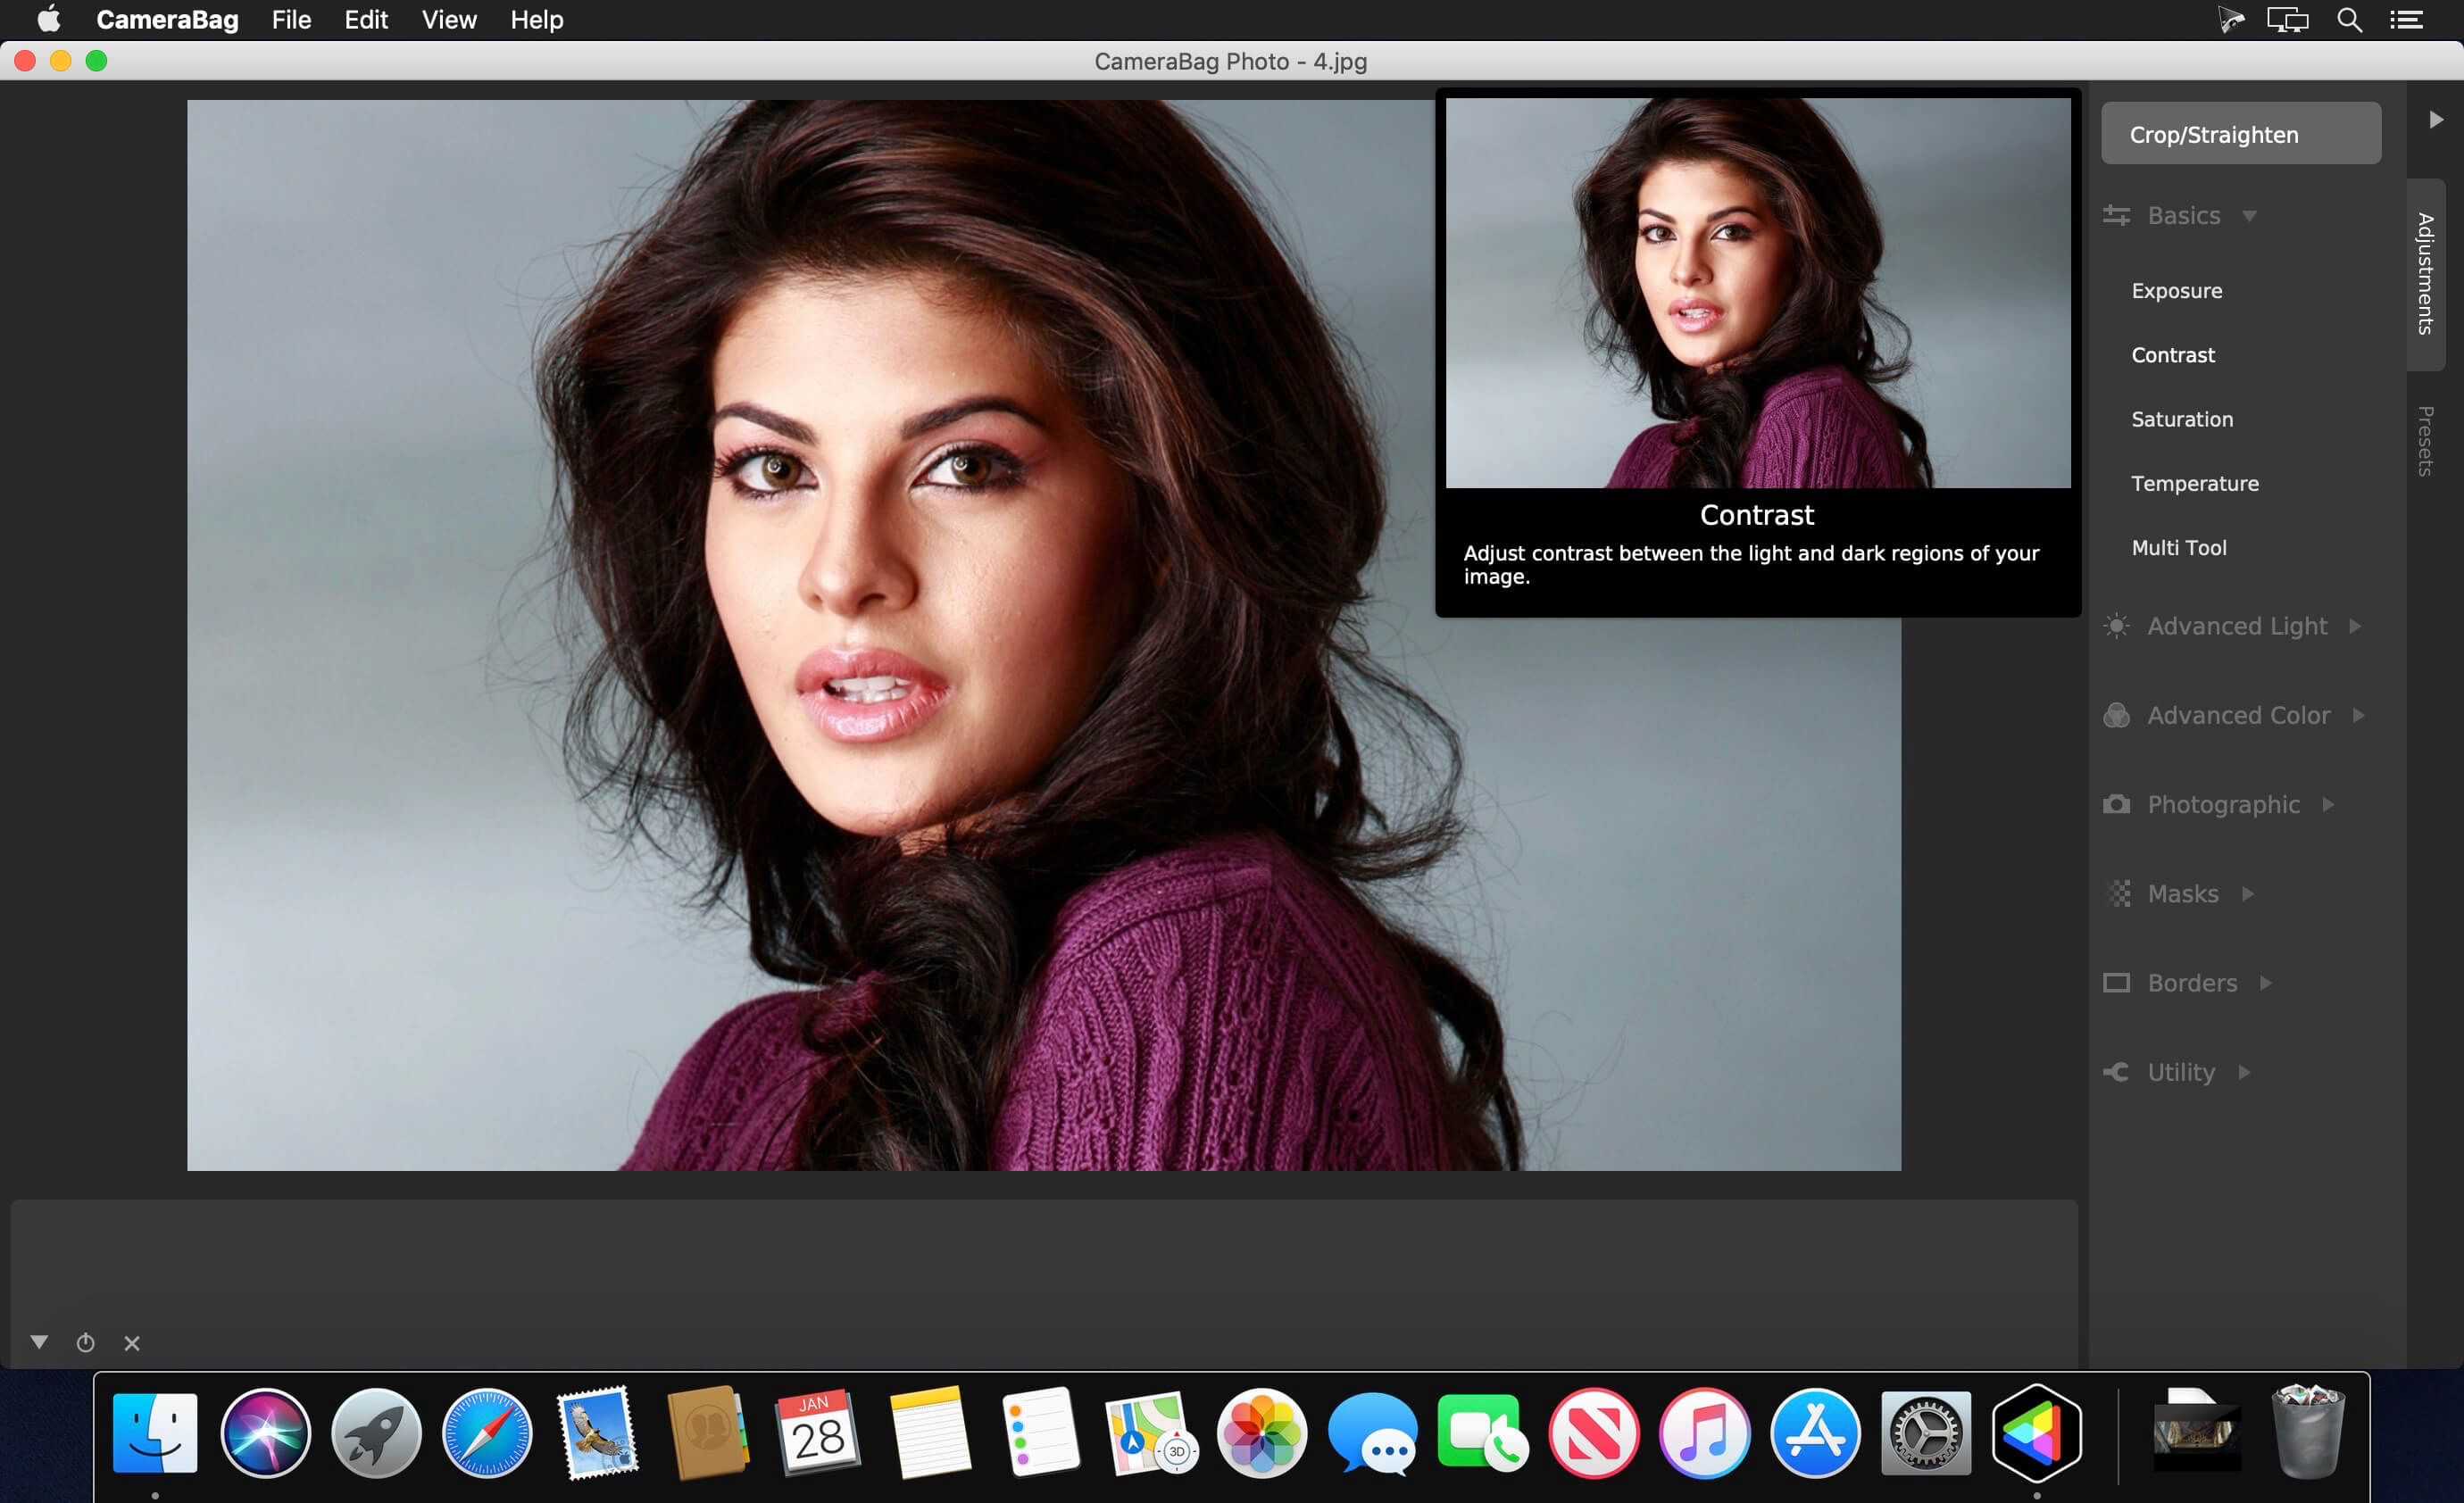
Task: Add a Contrast adjustment
Action: click(2173, 355)
